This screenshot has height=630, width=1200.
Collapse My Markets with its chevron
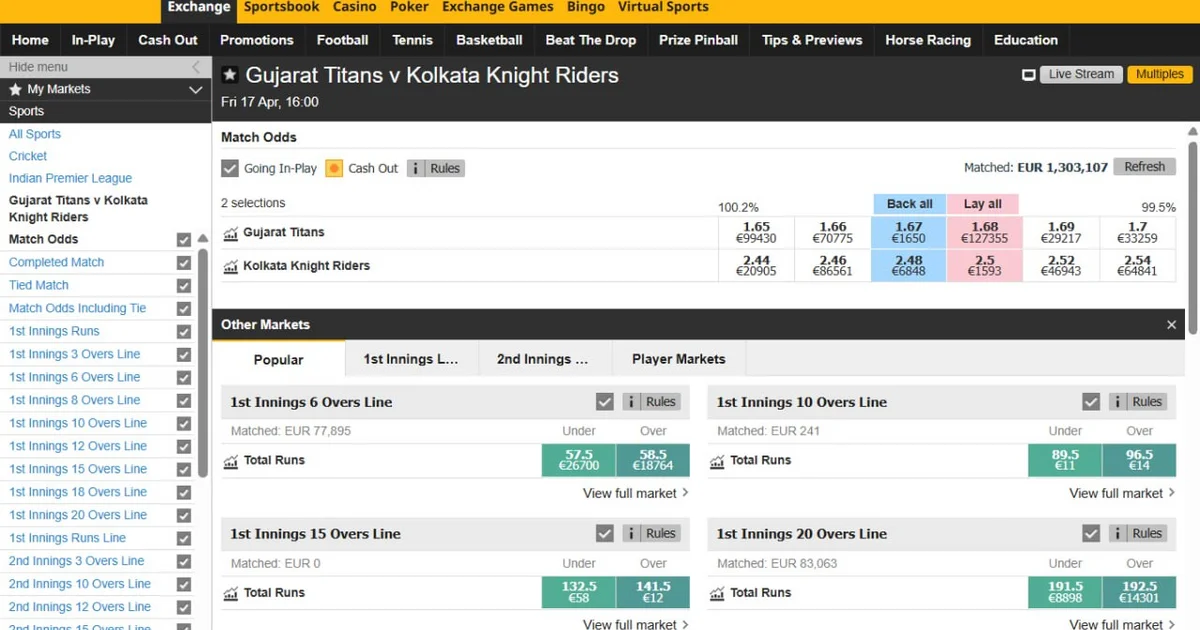tap(196, 89)
